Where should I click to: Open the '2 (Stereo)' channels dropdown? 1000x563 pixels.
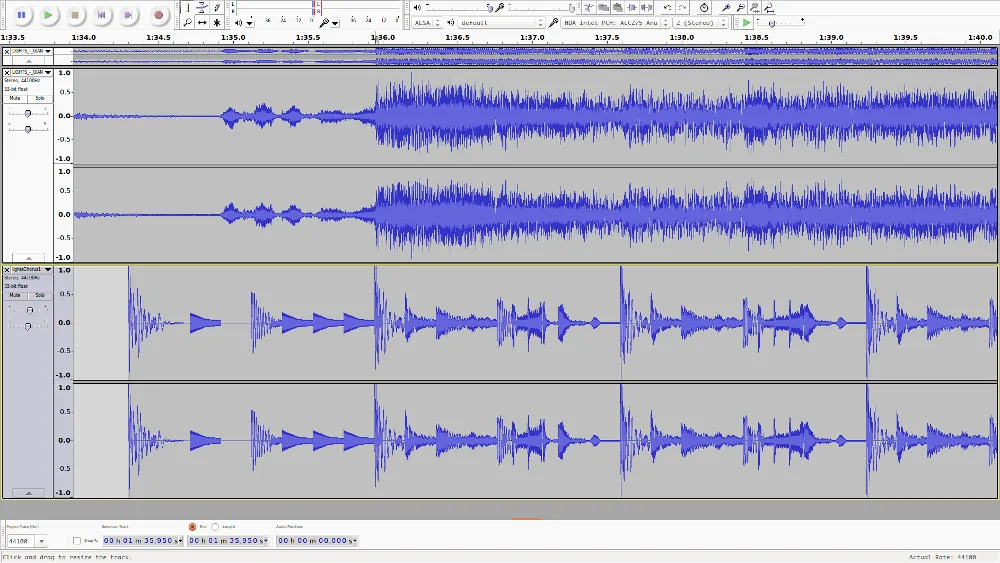click(701, 22)
